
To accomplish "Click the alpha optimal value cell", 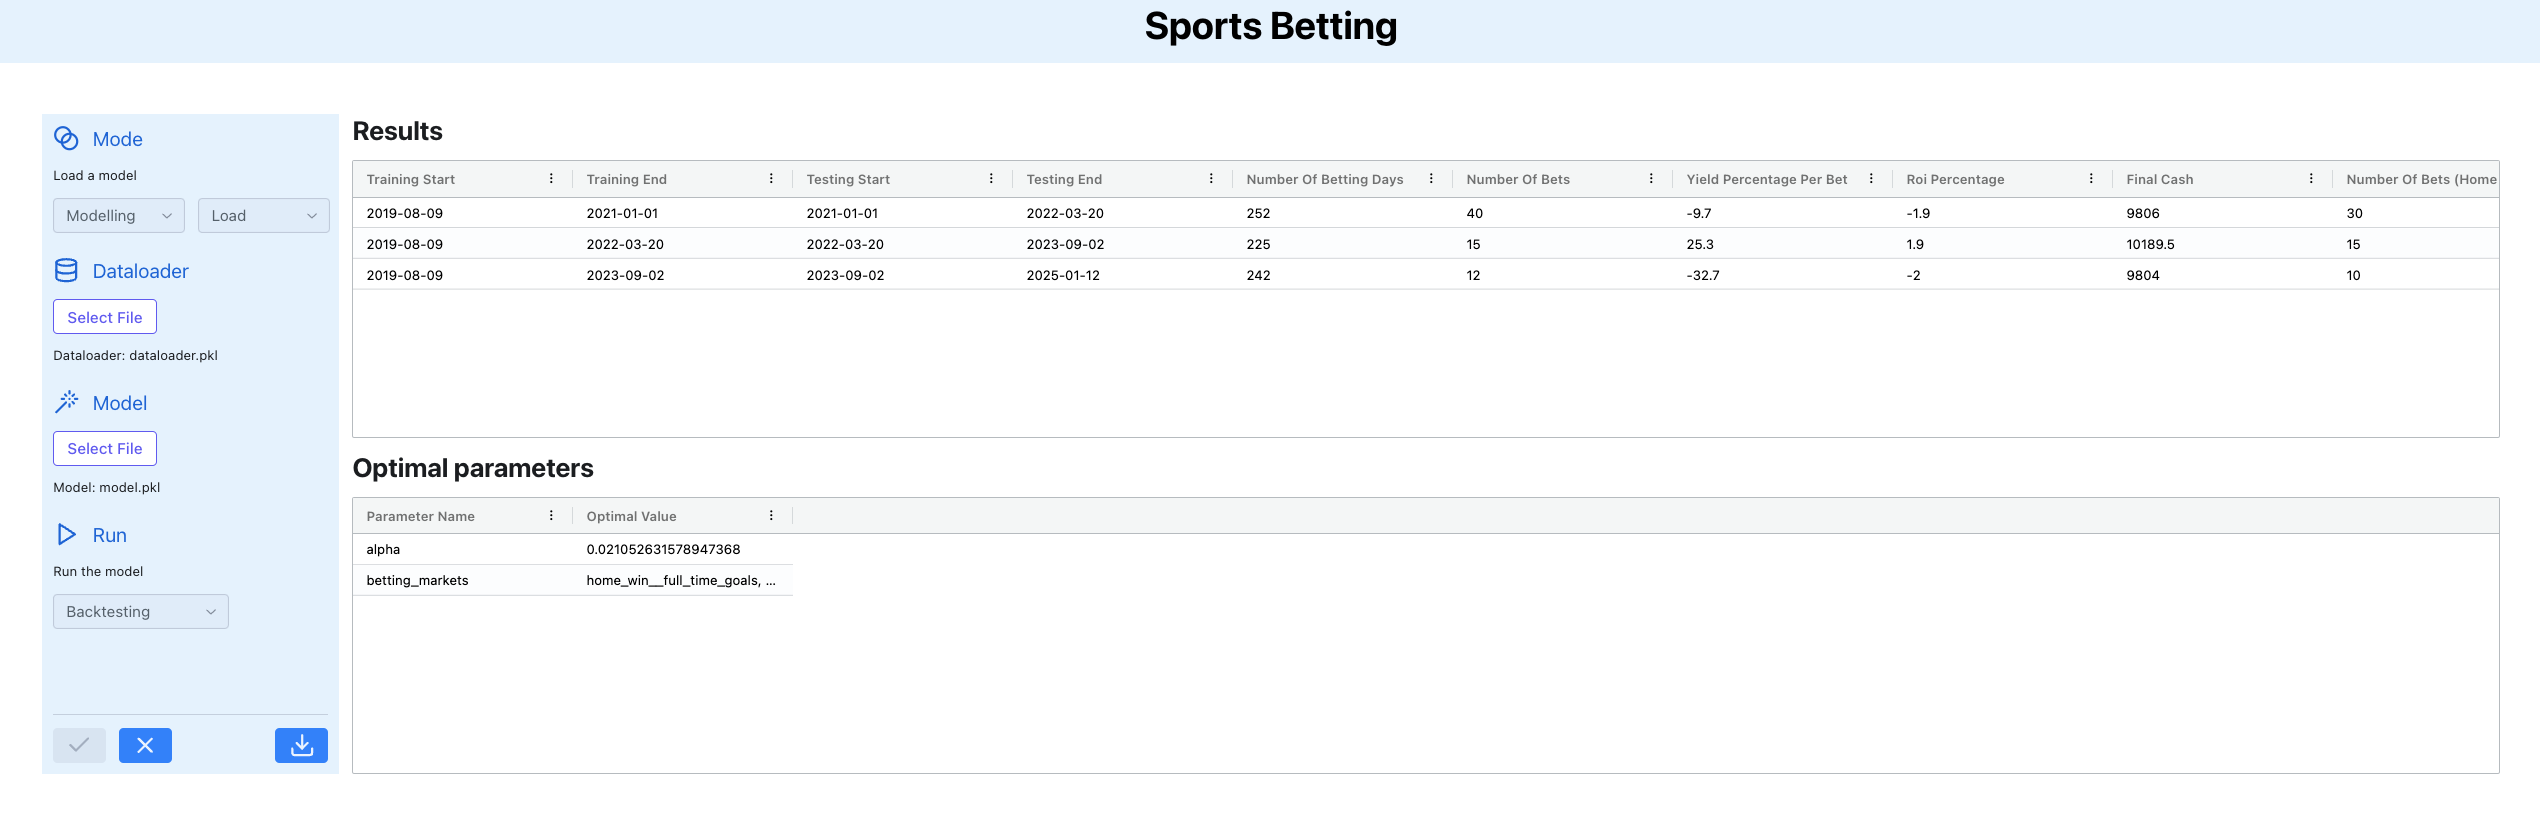I will pos(663,550).
